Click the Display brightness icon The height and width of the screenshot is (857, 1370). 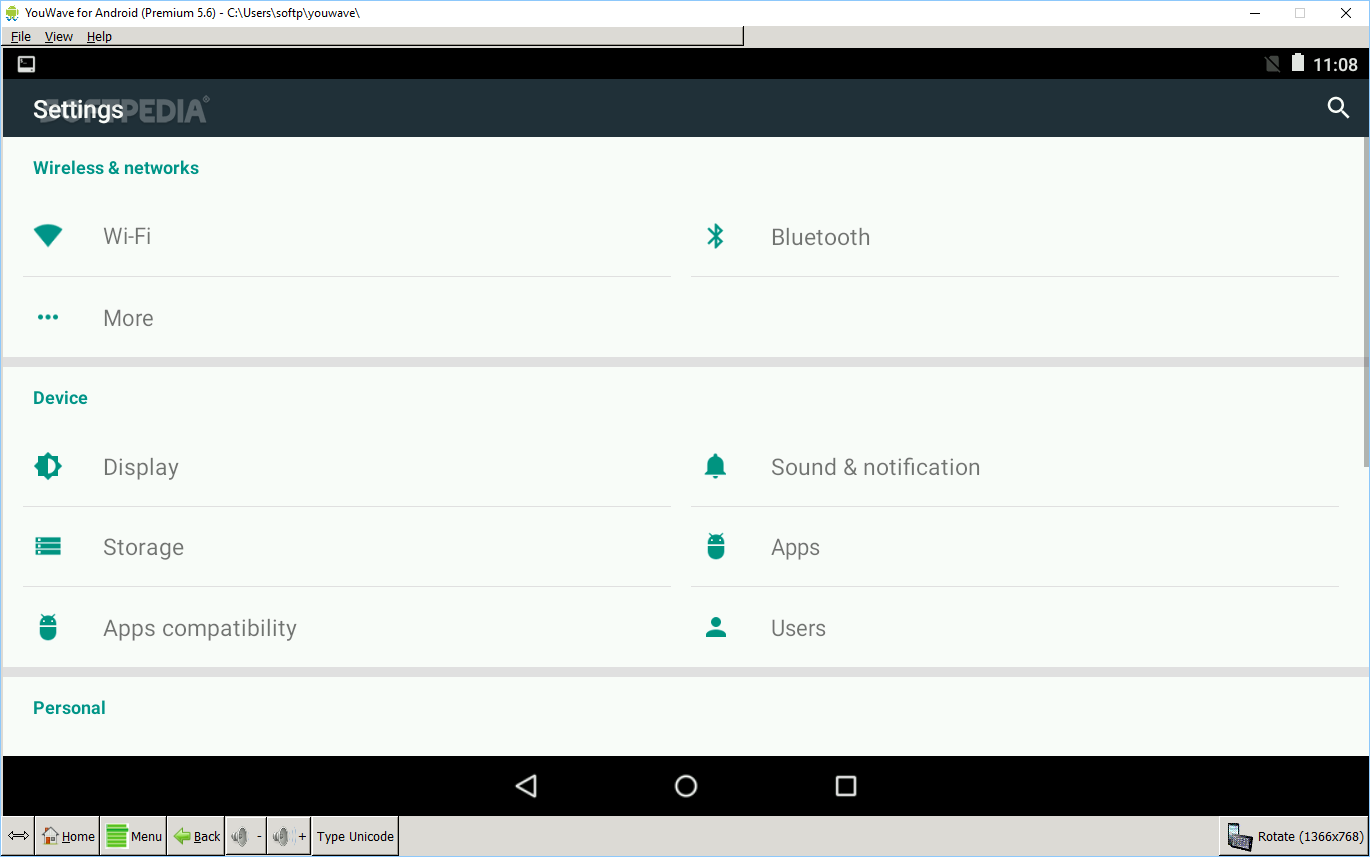click(x=48, y=466)
